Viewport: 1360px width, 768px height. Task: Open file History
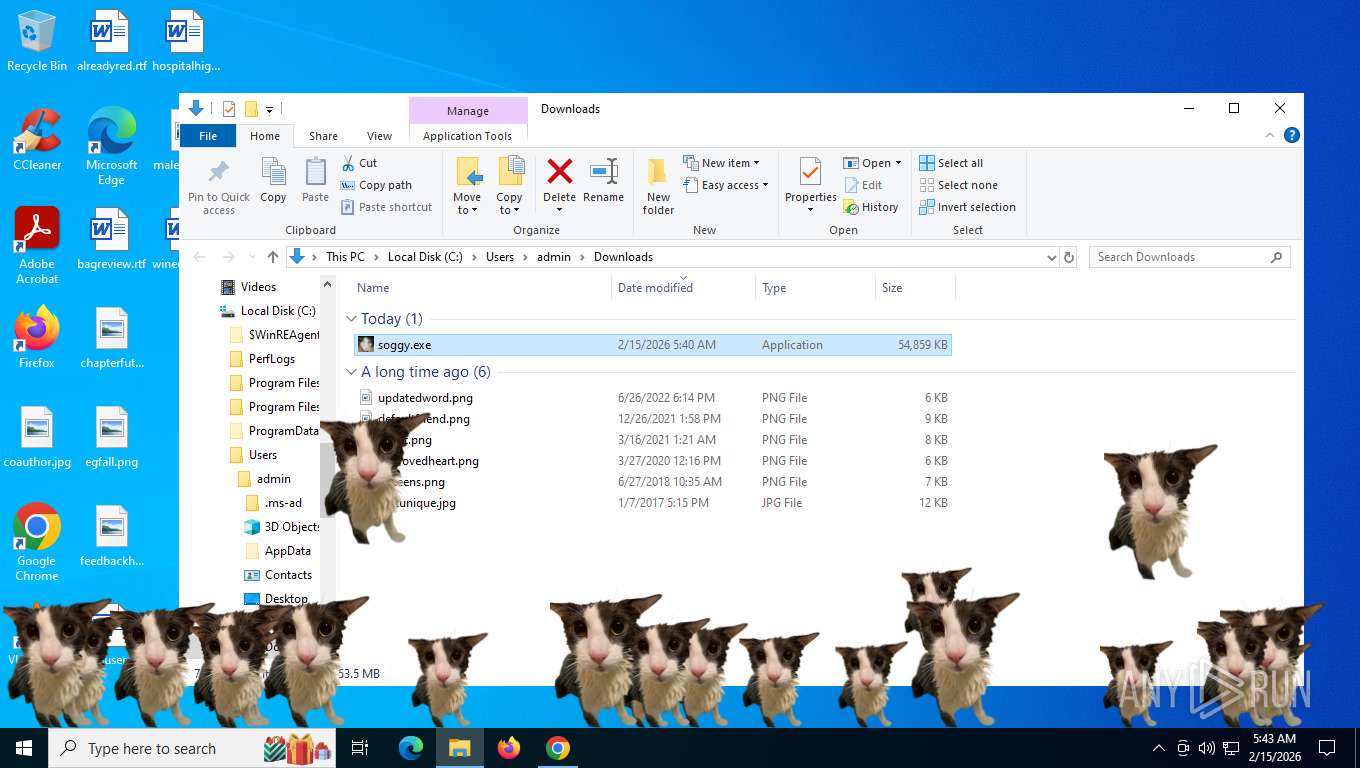coord(871,207)
